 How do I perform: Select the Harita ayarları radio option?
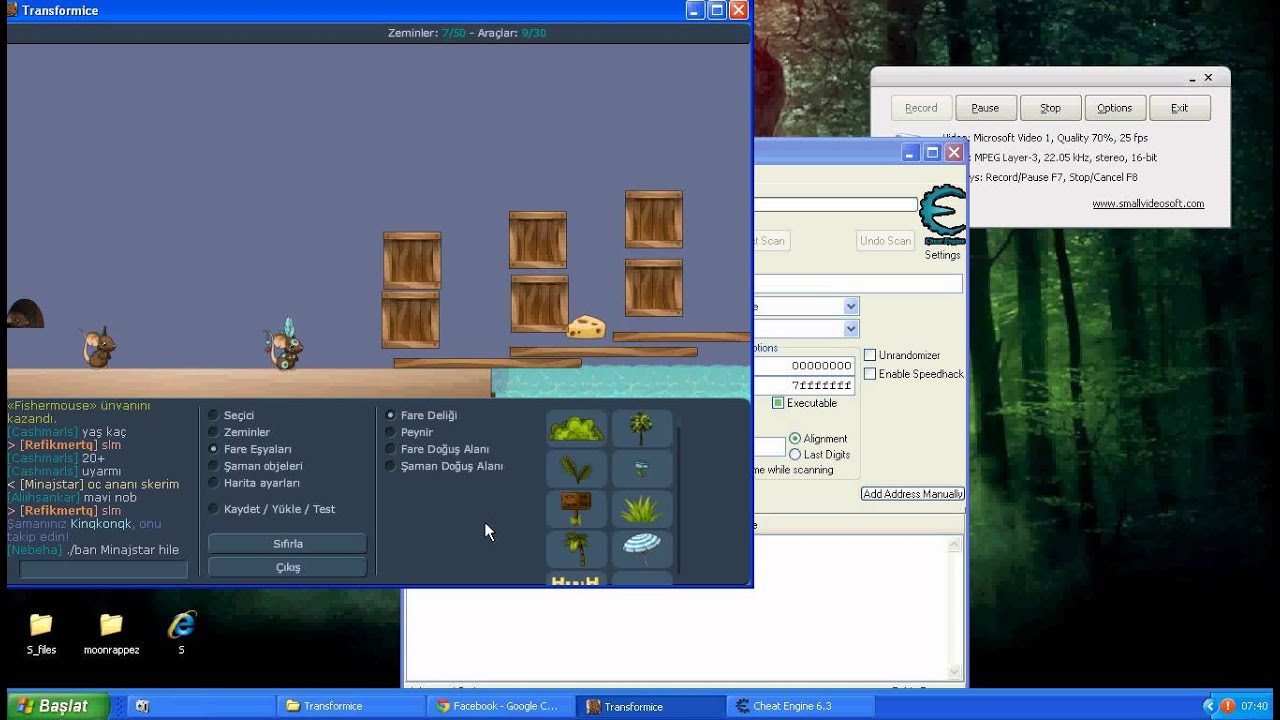213,483
